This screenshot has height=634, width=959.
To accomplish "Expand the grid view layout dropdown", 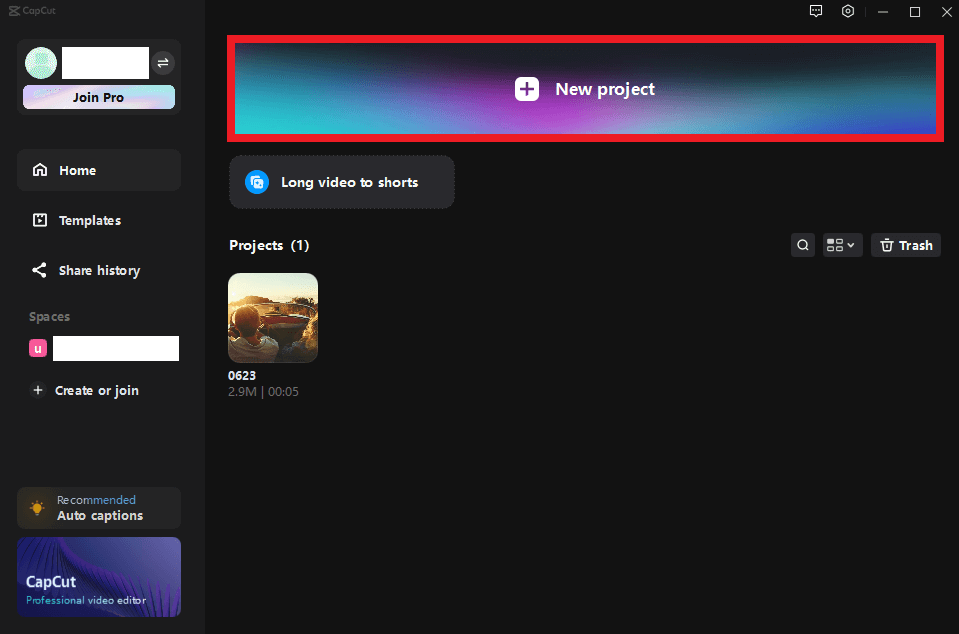I will pos(842,245).
